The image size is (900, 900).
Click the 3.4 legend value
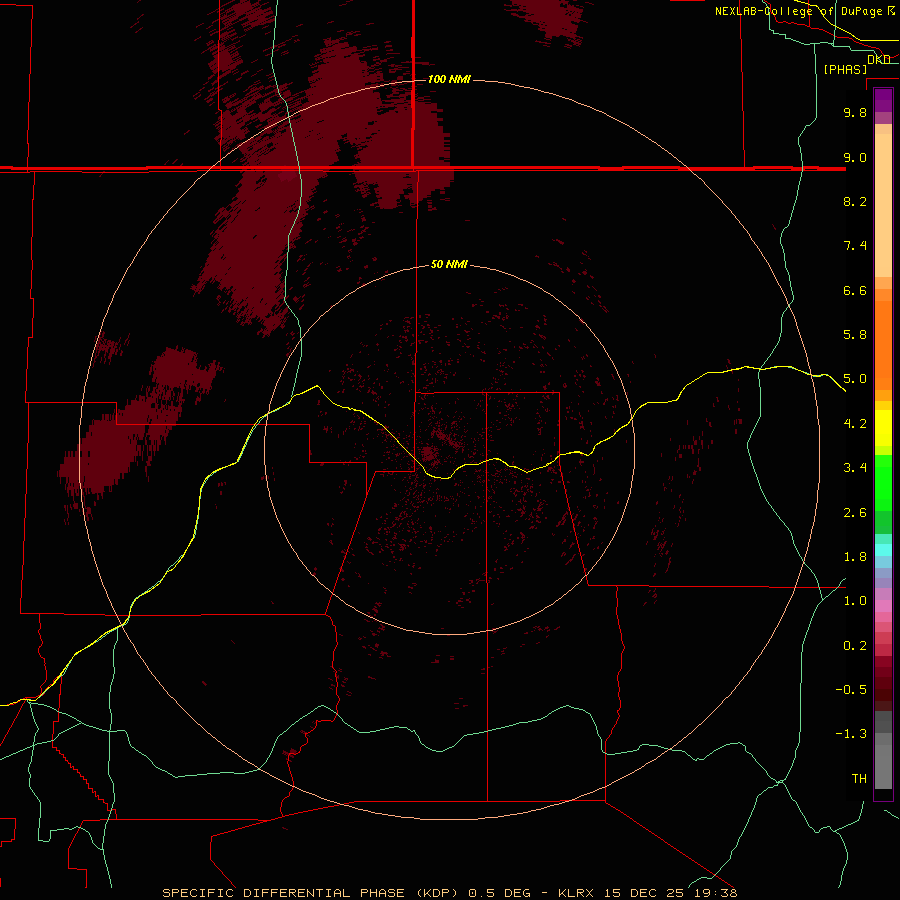pos(855,468)
